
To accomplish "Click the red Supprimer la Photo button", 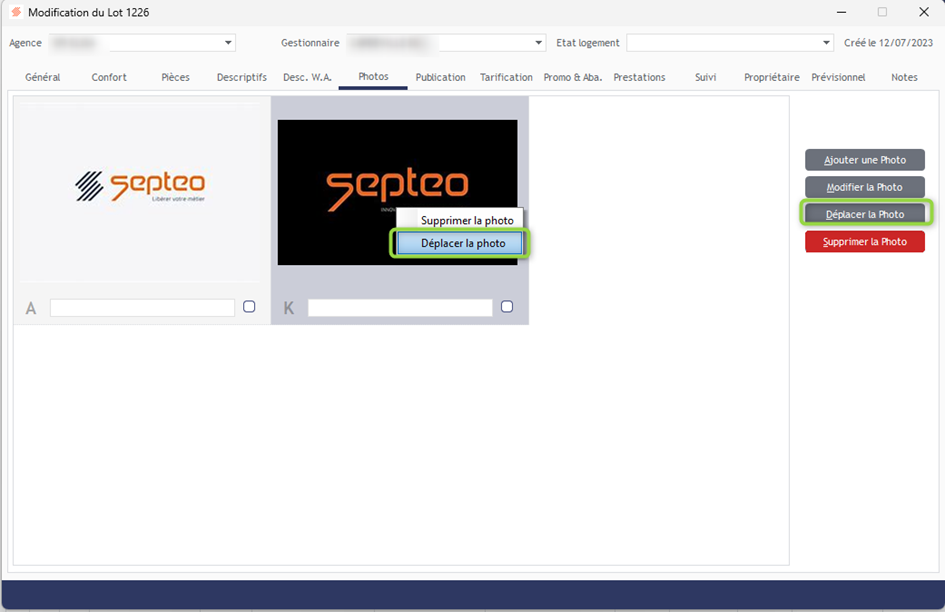I will click(x=864, y=241).
